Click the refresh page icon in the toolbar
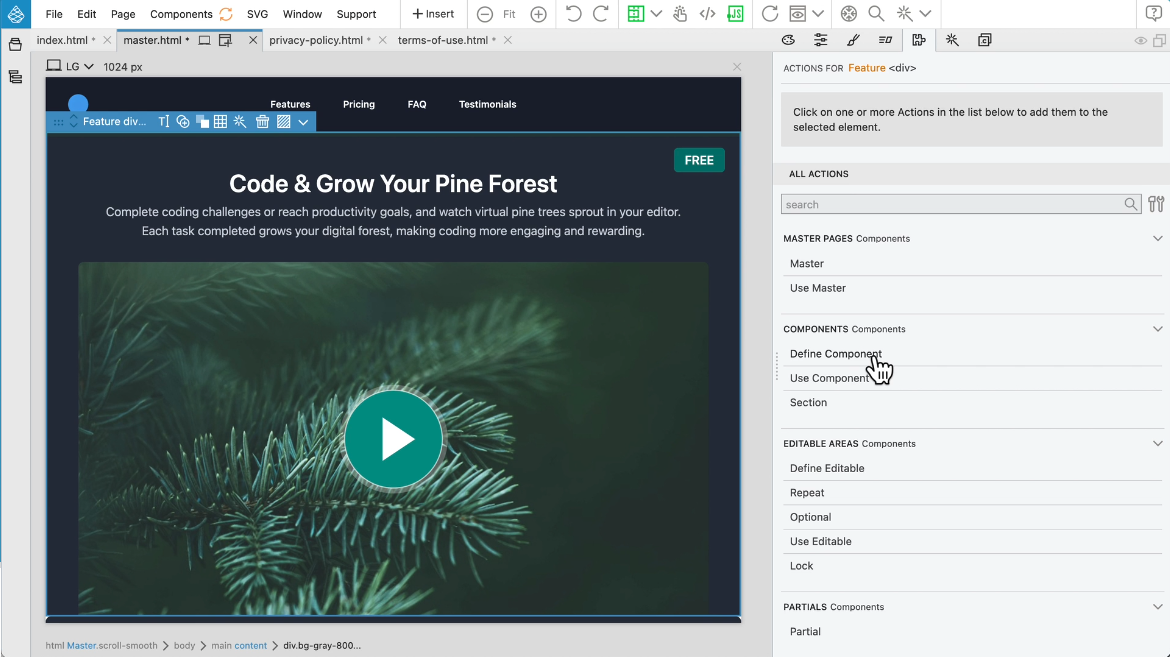The height and width of the screenshot is (657, 1170). point(769,14)
